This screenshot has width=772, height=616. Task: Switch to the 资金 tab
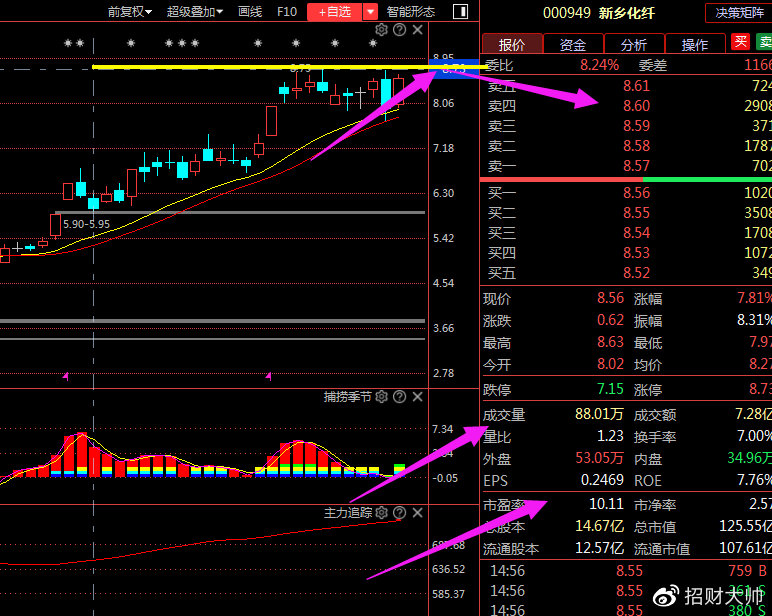point(573,44)
